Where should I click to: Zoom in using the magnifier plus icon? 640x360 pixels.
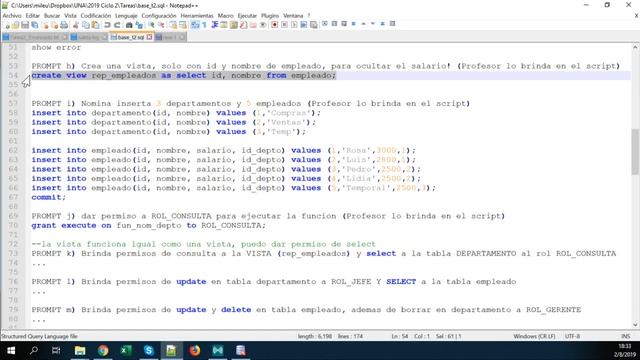point(151,25)
